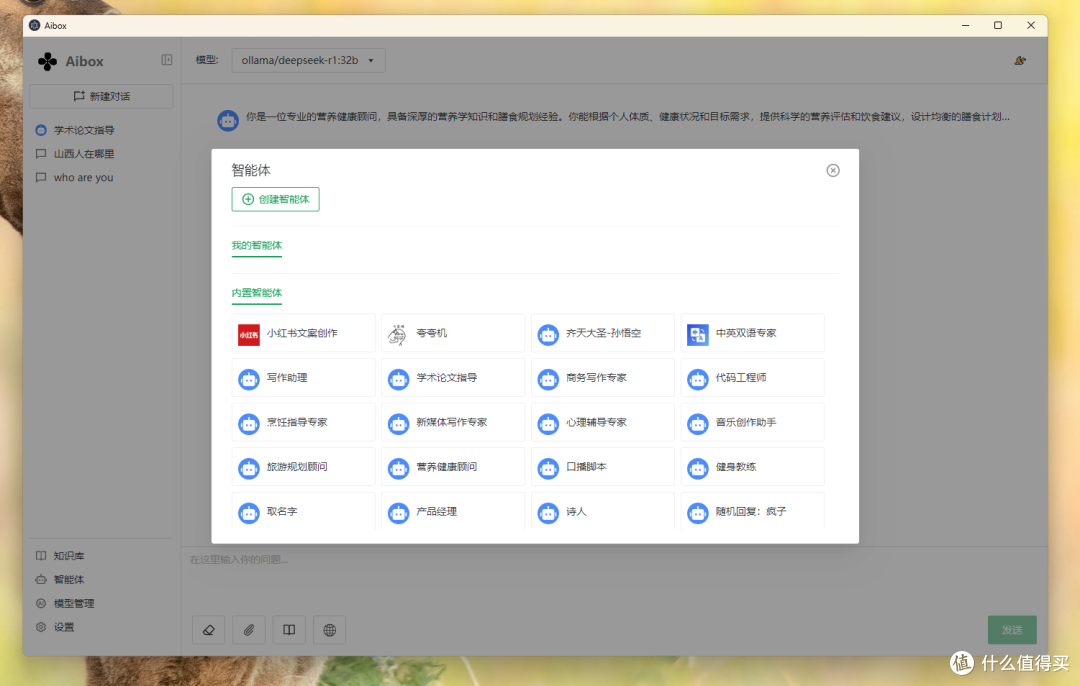Click the 学术论文指导 robot icon in dialog
Screen dimensions: 1080x686
398,379
